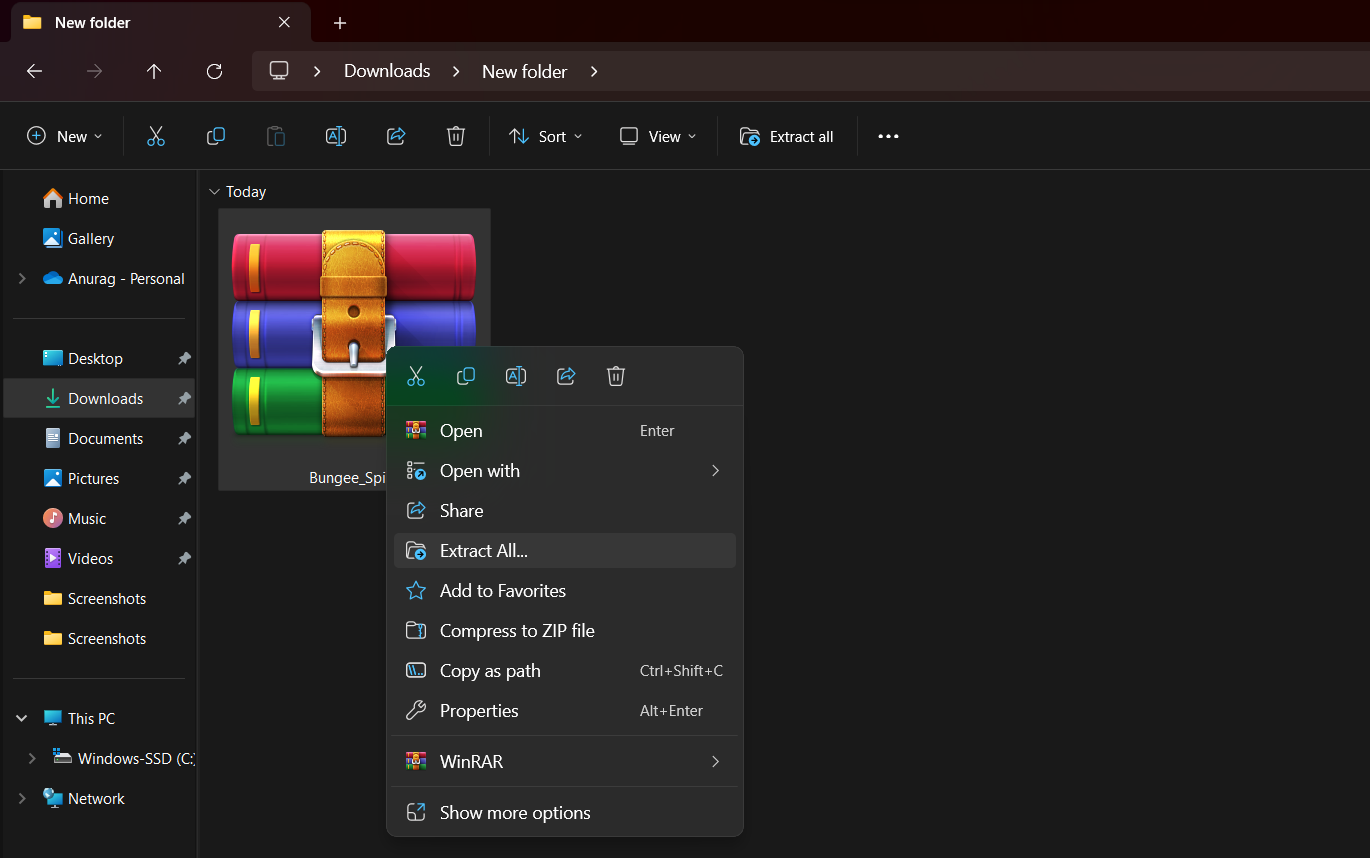Viewport: 1370px width, 858px height.
Task: Open the See more three-dots menu
Action: 888,136
